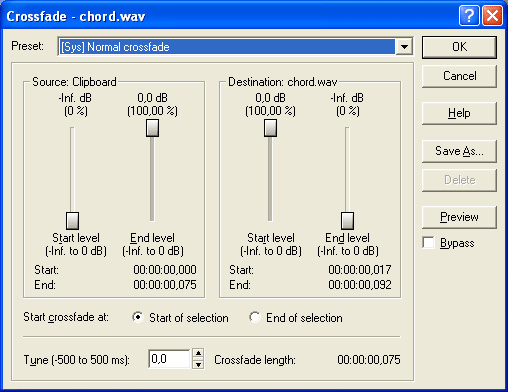Click the Destination: chord.wav group label

coord(283,82)
